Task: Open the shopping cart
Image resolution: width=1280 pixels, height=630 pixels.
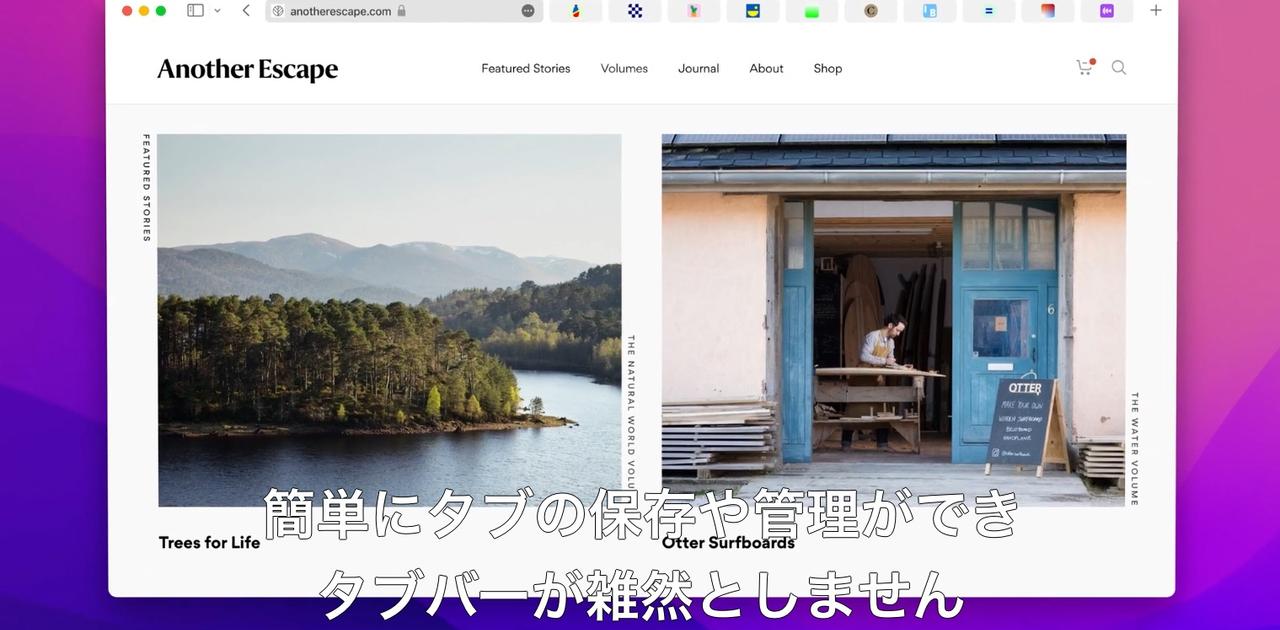Action: point(1085,67)
